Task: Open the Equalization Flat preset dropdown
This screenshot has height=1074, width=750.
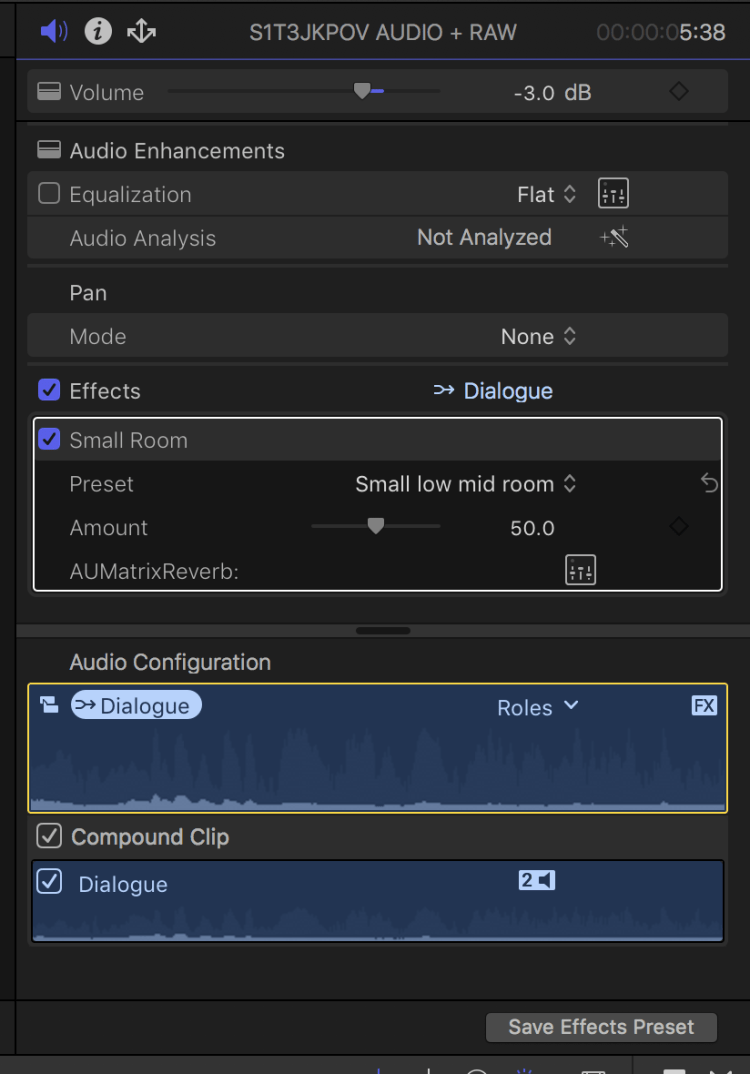Action: pos(546,195)
